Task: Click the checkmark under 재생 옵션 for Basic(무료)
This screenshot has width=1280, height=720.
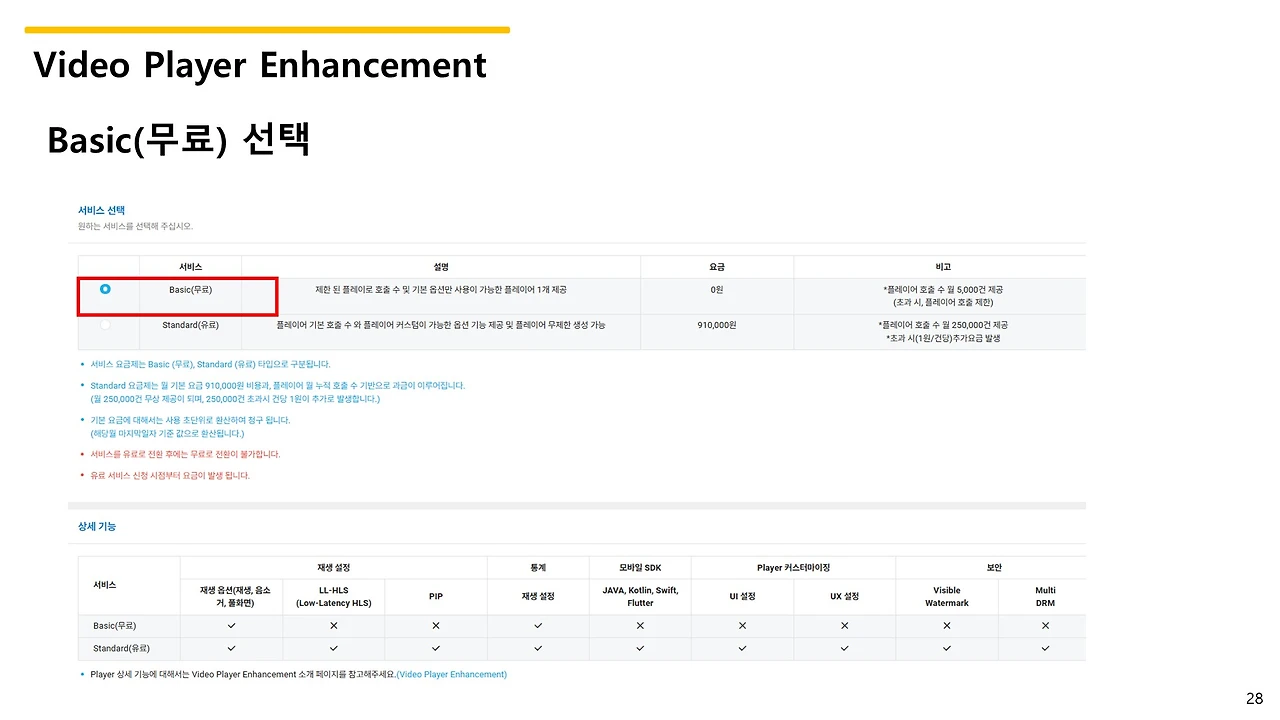Action: tap(231, 625)
